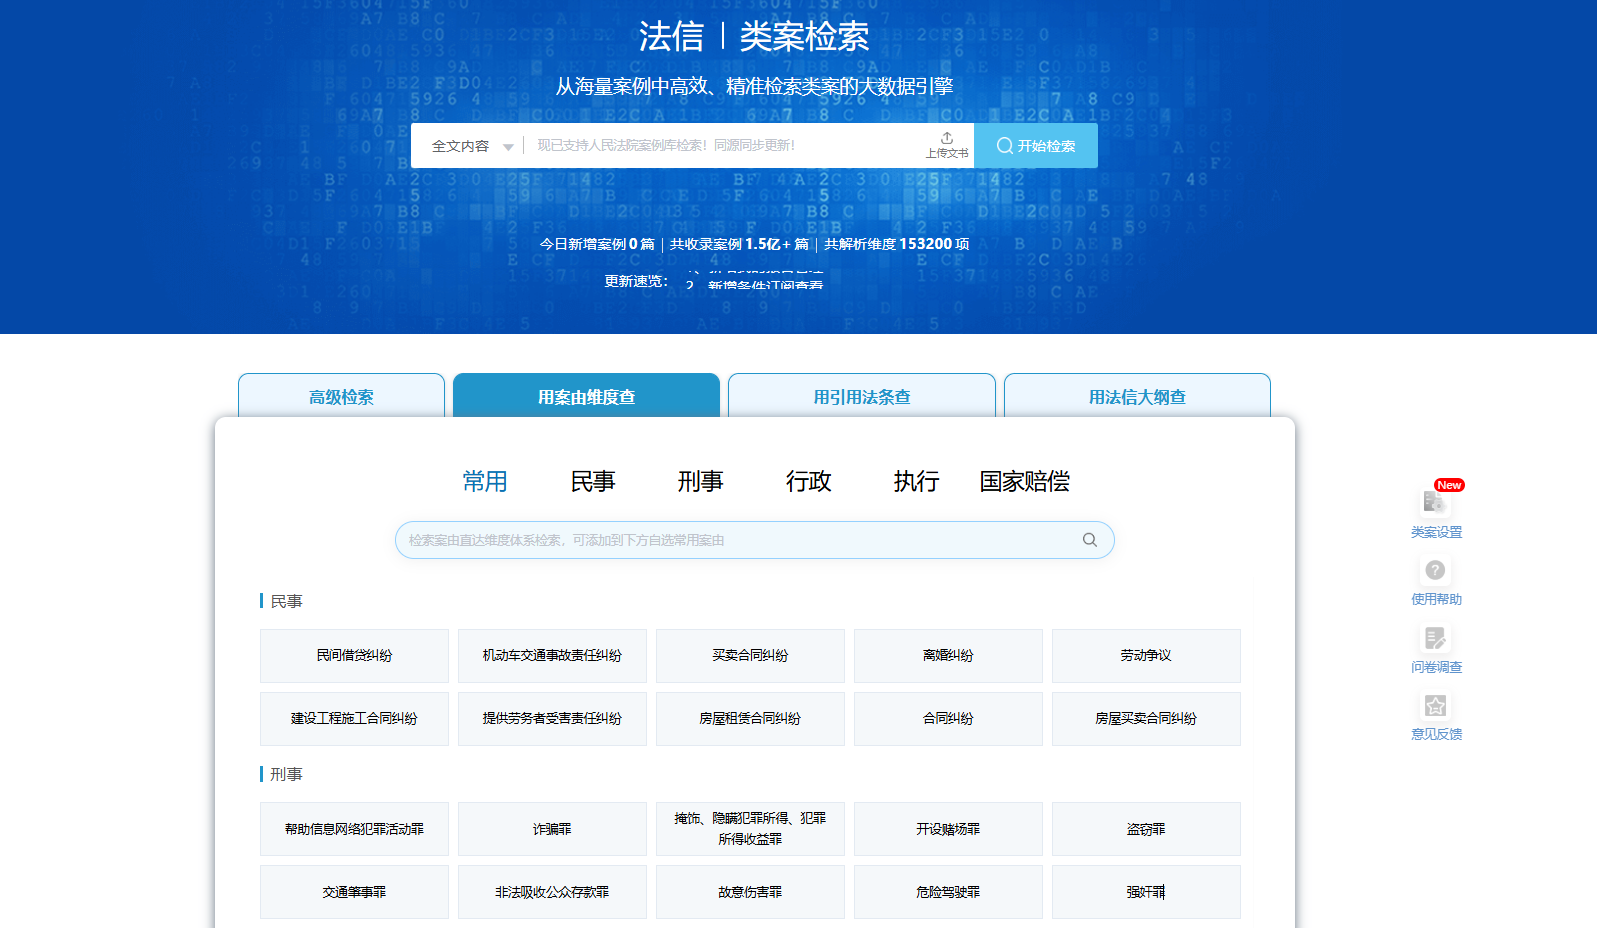Viewport: 1597px width, 928px height.
Task: Click the upload document icon
Action: tap(947, 145)
